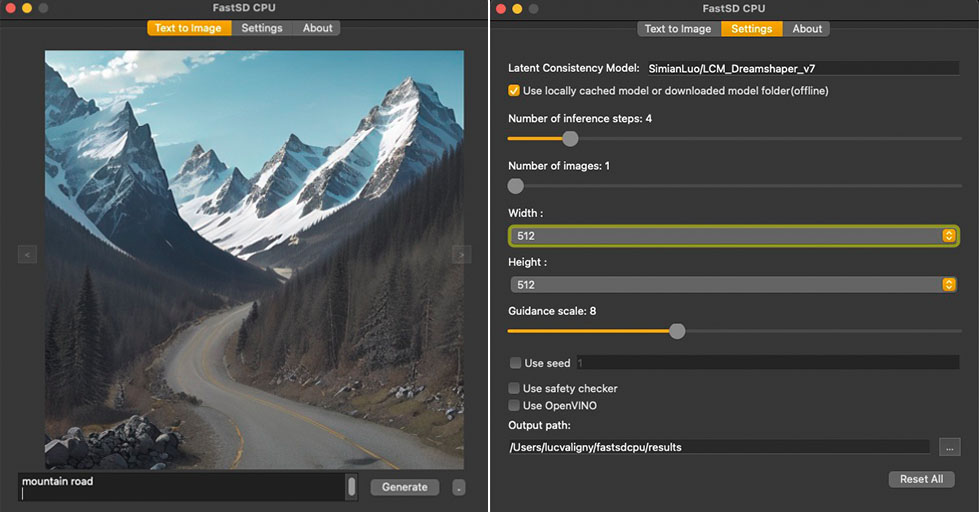Click the previous image arrow button
Screen dimensions: 979x512
(x=27, y=255)
